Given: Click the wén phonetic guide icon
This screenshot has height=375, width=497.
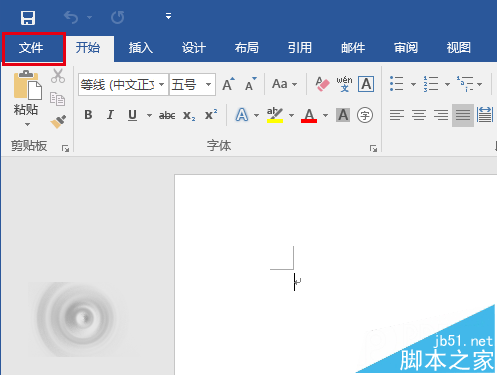Looking at the screenshot, I should click(344, 84).
